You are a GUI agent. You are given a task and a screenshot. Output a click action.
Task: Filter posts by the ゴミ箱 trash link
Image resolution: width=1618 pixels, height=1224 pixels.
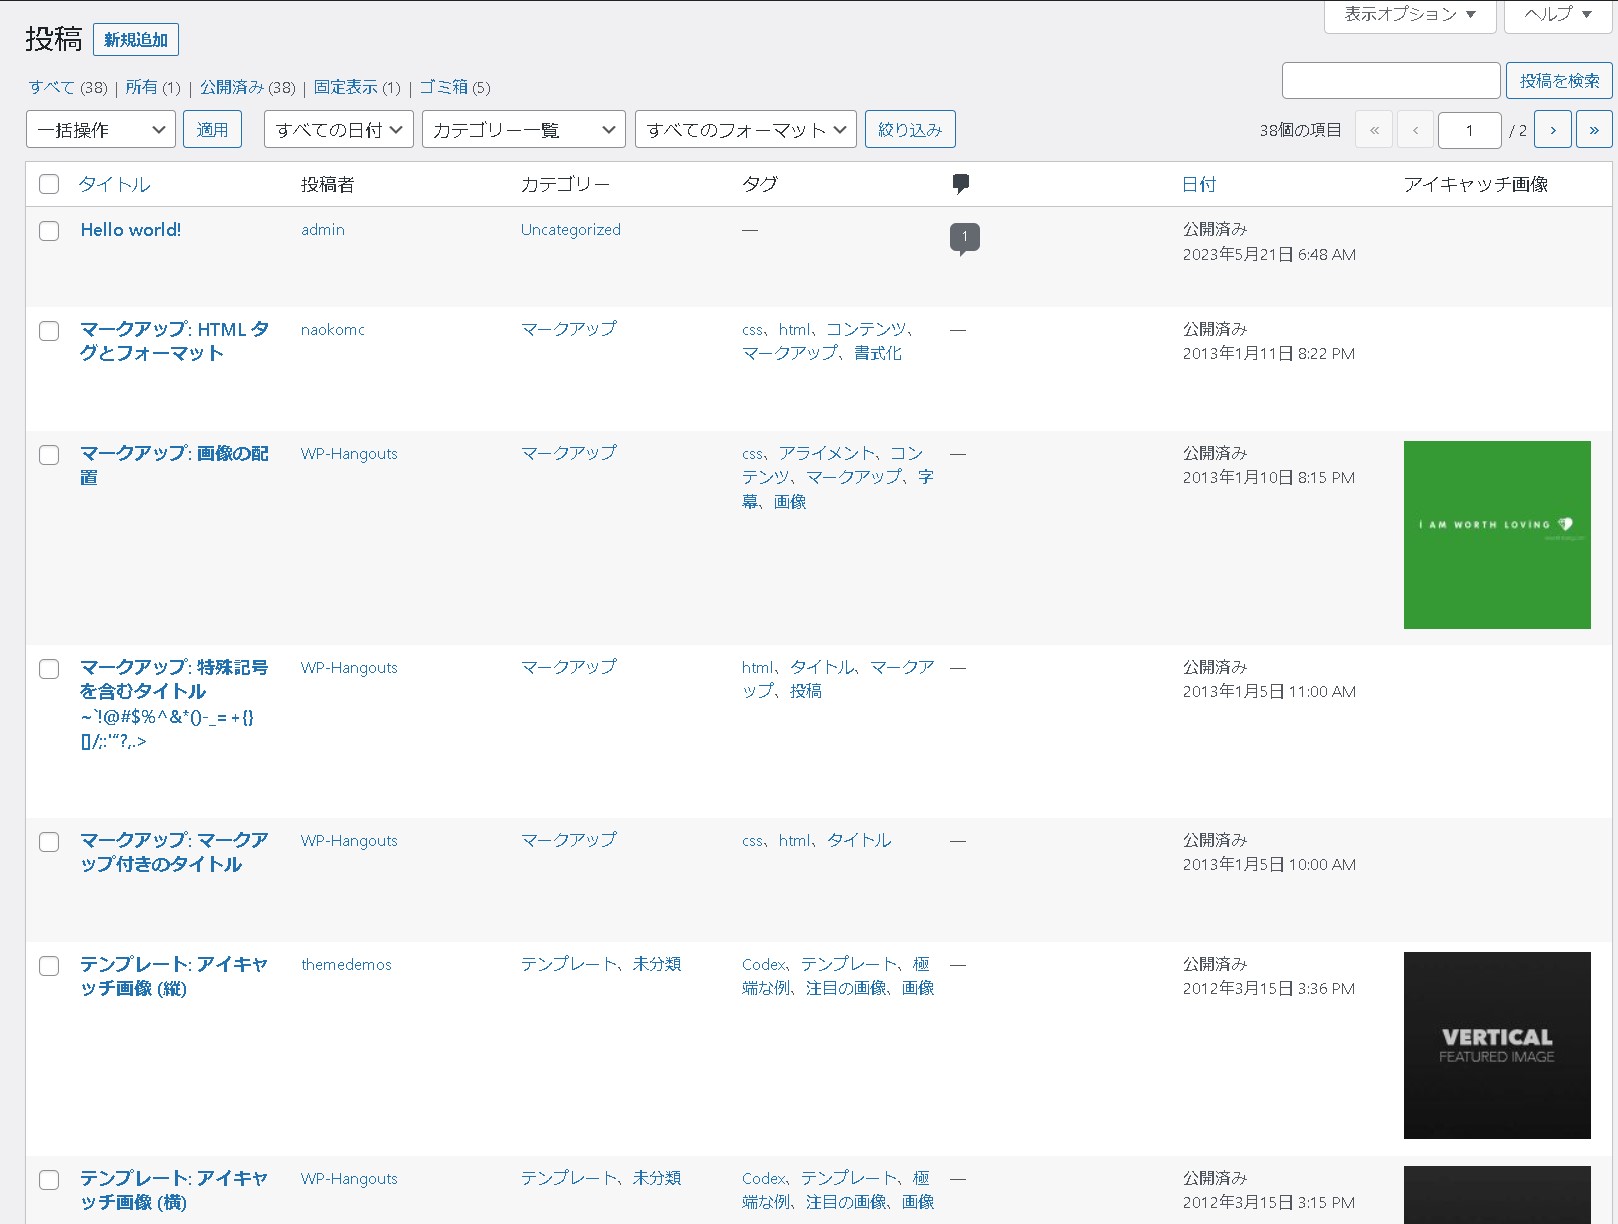(x=443, y=87)
